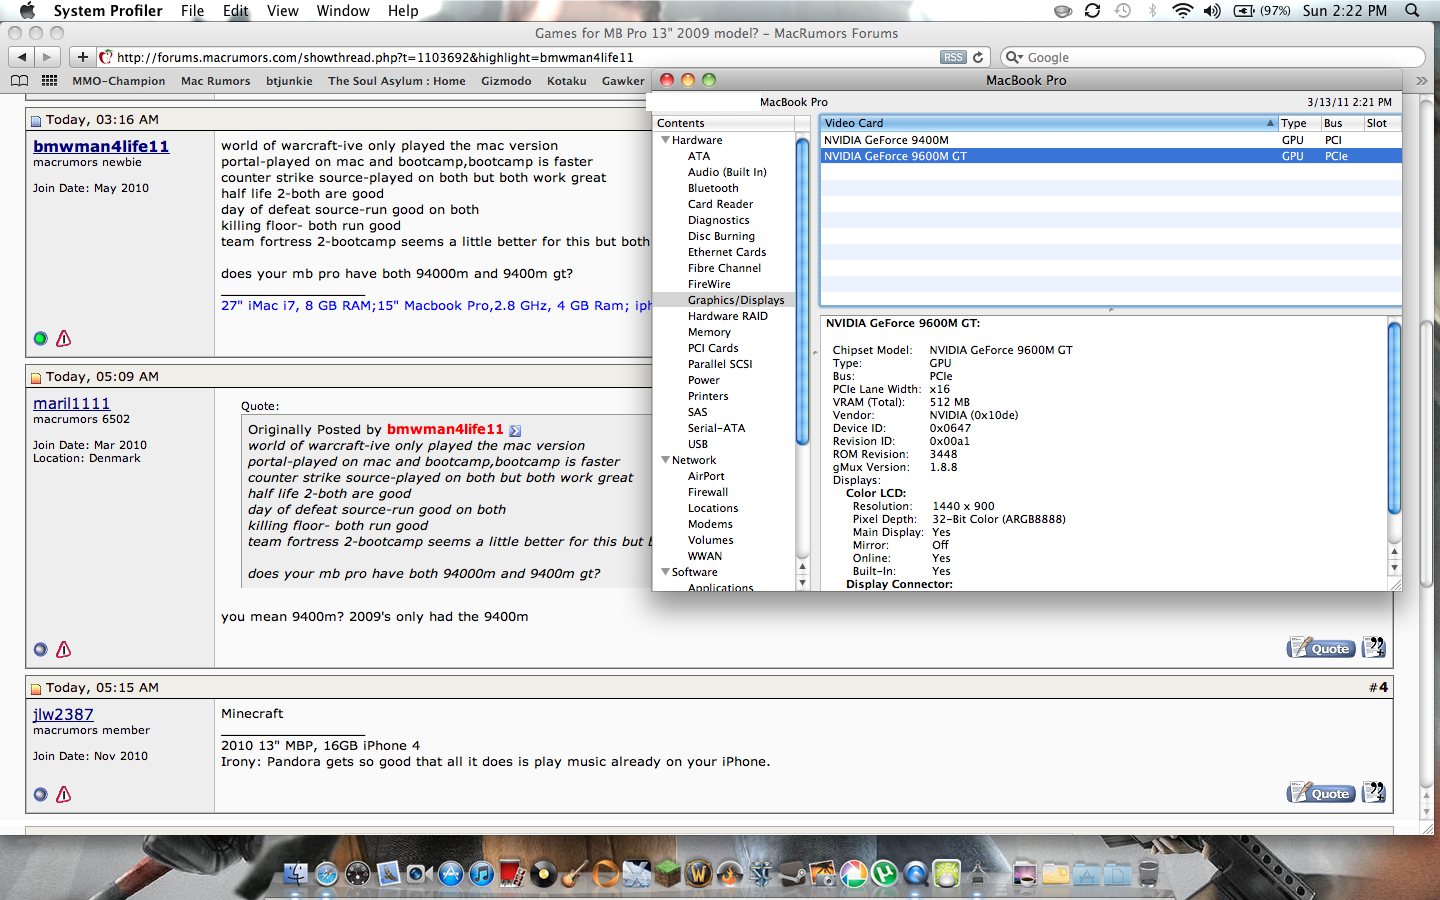Open the View menu
Image resolution: width=1440 pixels, height=900 pixels.
283,10
